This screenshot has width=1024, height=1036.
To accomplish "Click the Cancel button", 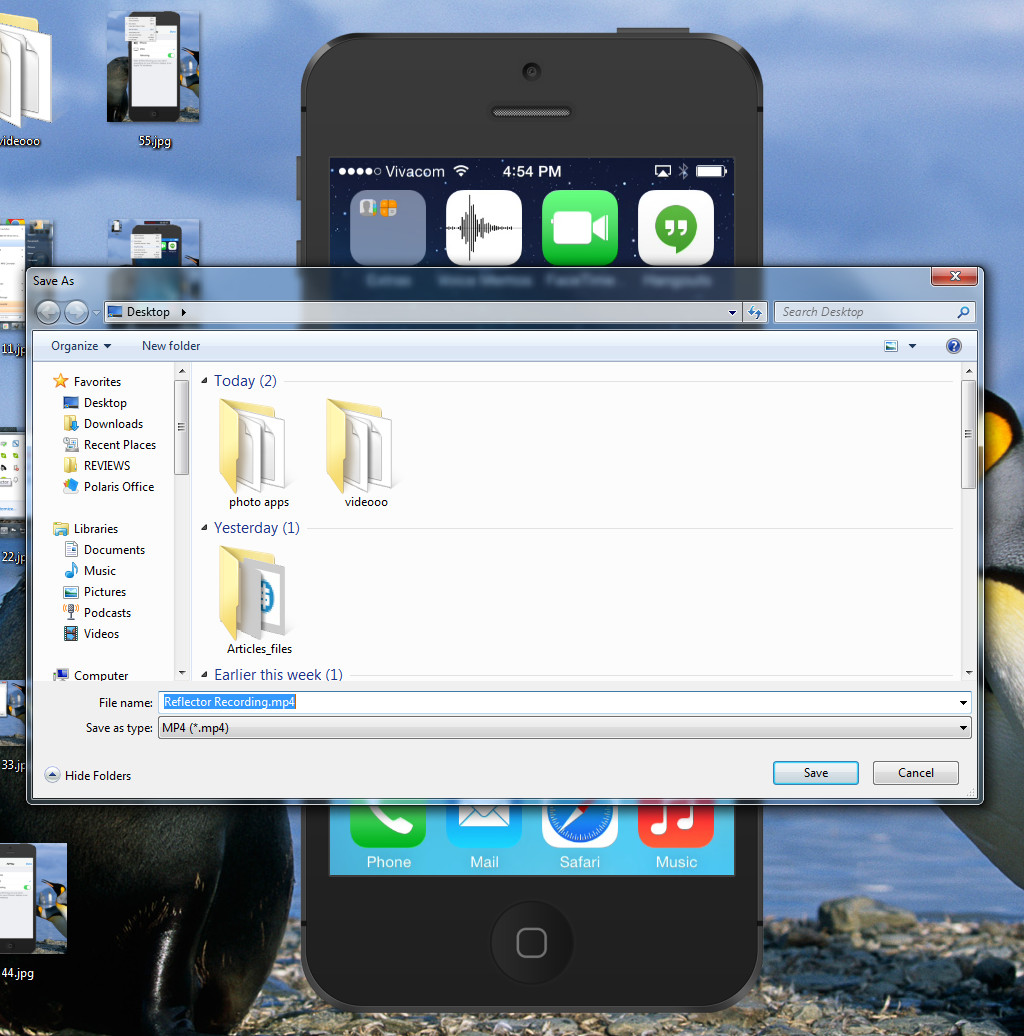I will (x=915, y=773).
